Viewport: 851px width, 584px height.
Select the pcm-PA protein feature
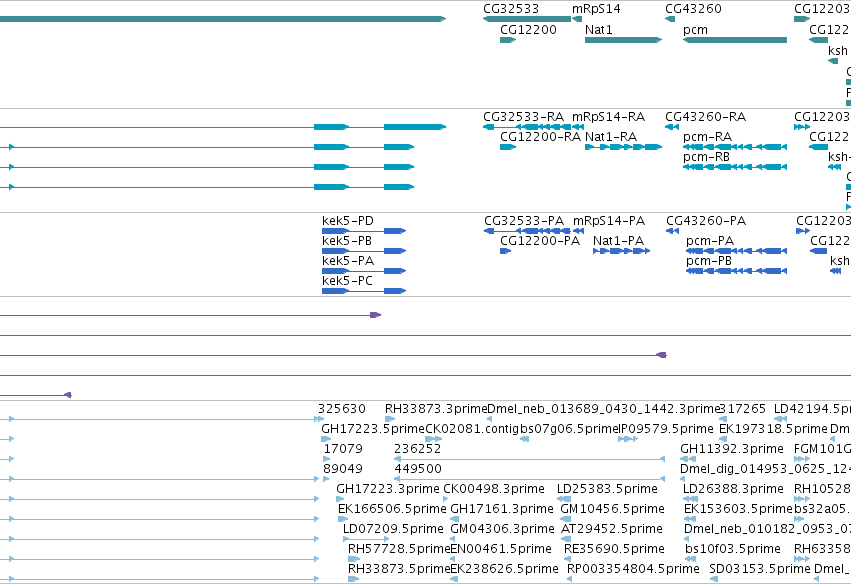coord(736,251)
